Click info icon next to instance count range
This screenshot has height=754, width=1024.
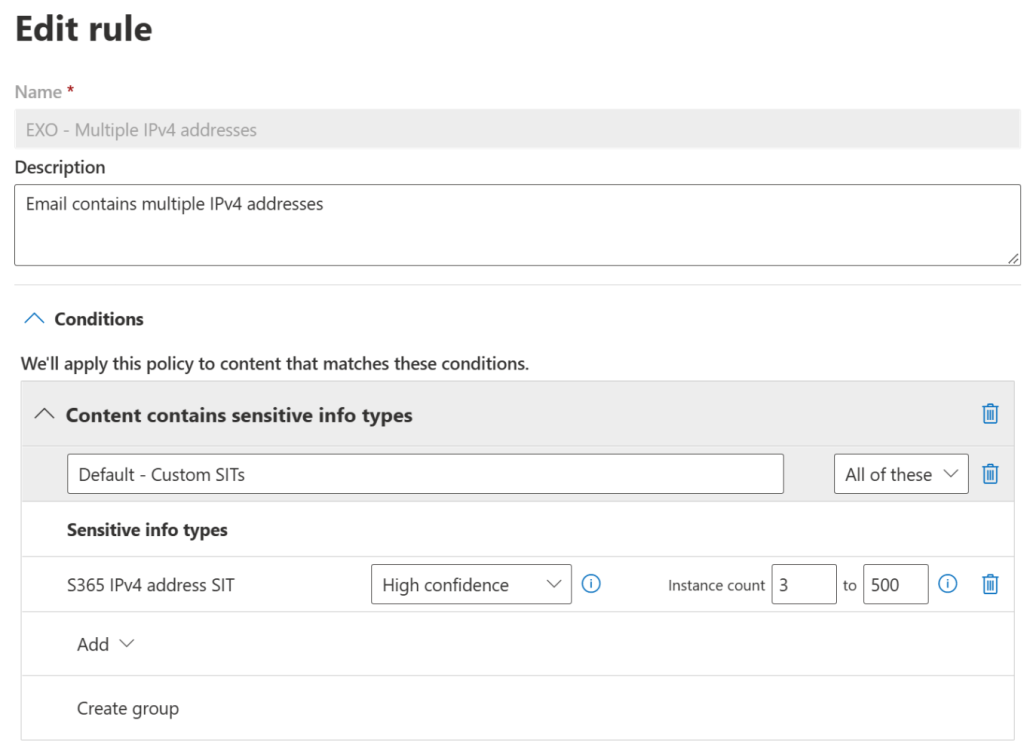pyautogui.click(x=948, y=584)
